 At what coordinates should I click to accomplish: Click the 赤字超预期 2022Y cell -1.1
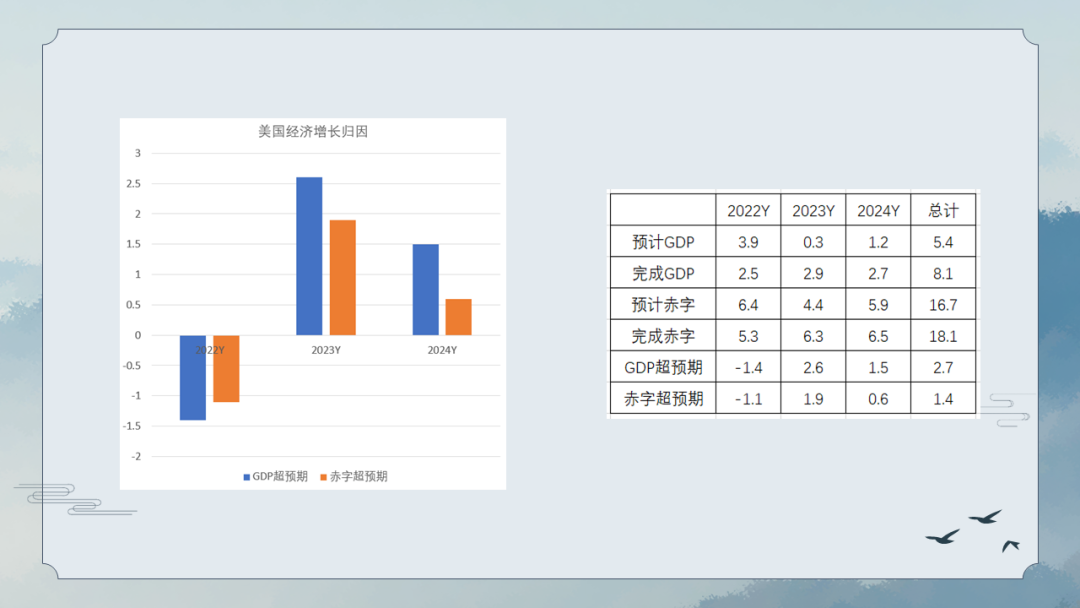pyautogui.click(x=748, y=399)
